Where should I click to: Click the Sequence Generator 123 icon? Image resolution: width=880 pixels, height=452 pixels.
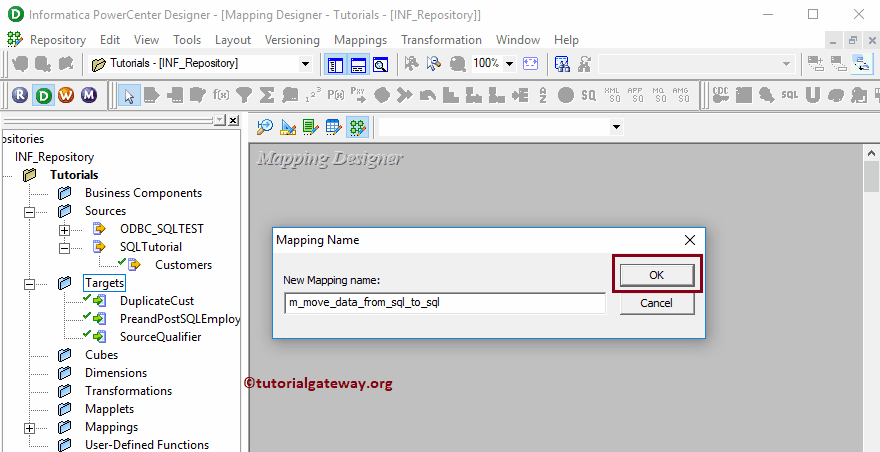pos(313,95)
